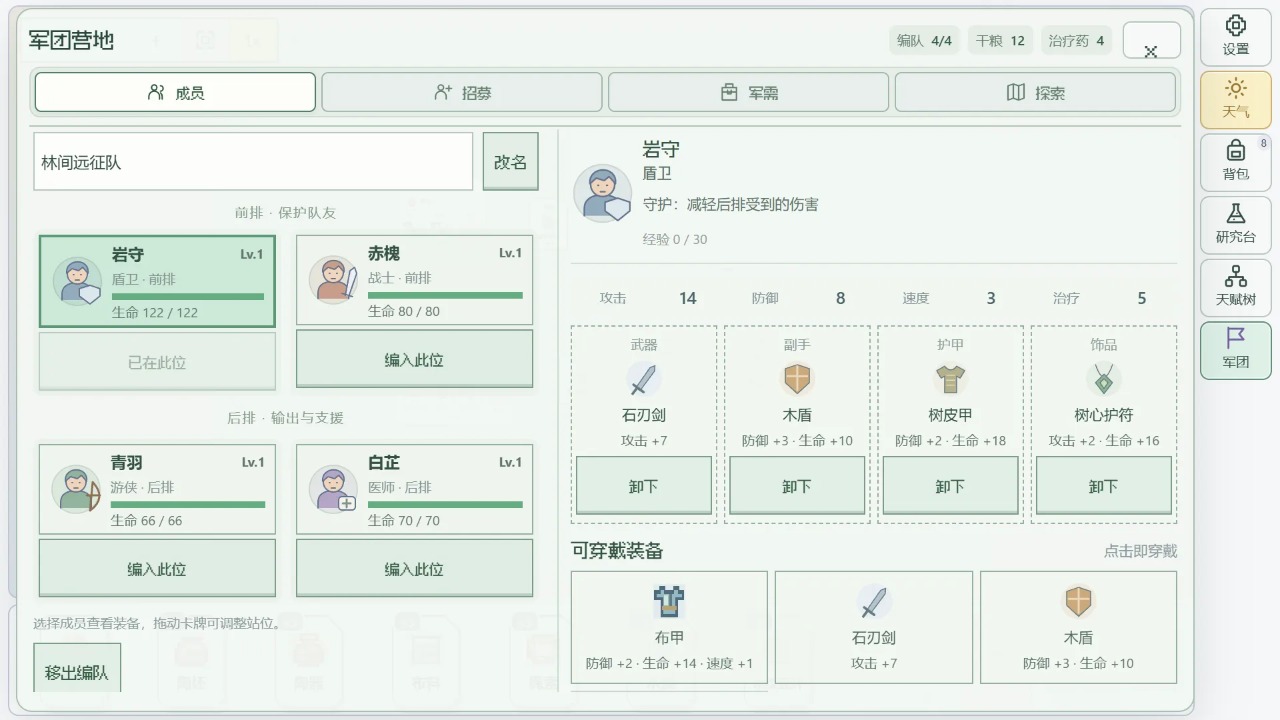
Task: Open the 天赋树 talent tree icon
Action: (1236, 276)
